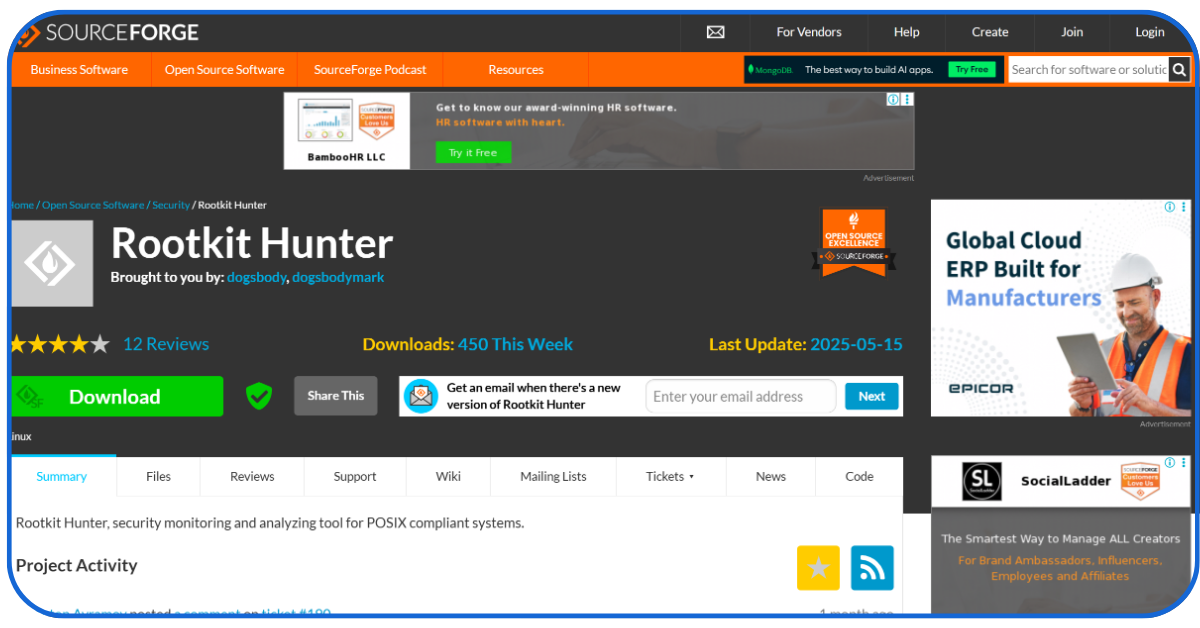
Task: Click the Project Activity heading
Action: (x=77, y=565)
